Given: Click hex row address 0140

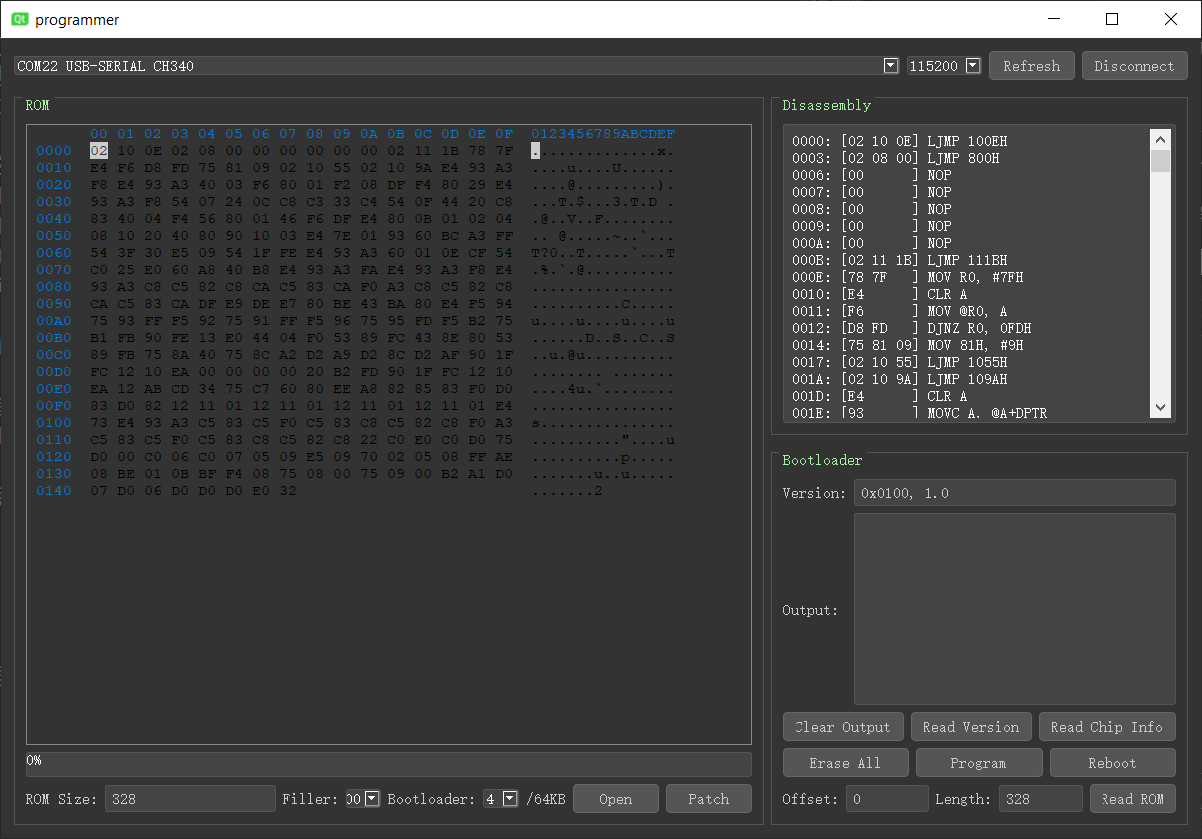Looking at the screenshot, I should [x=53, y=491].
